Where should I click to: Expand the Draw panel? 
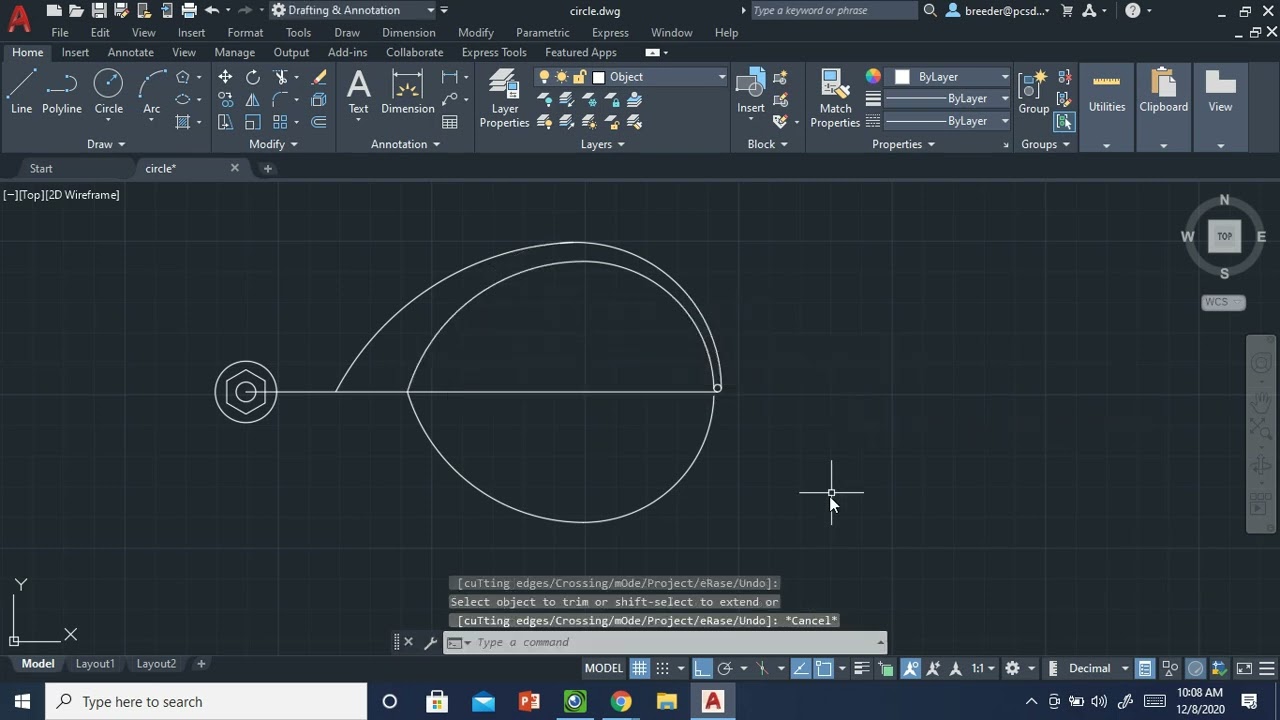click(x=106, y=144)
